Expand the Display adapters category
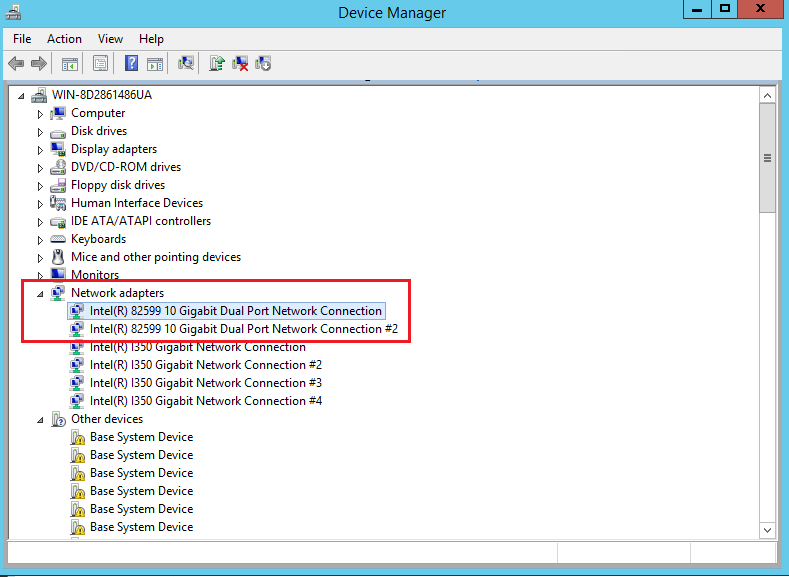Viewport: 789px width, 577px height. 40,150
